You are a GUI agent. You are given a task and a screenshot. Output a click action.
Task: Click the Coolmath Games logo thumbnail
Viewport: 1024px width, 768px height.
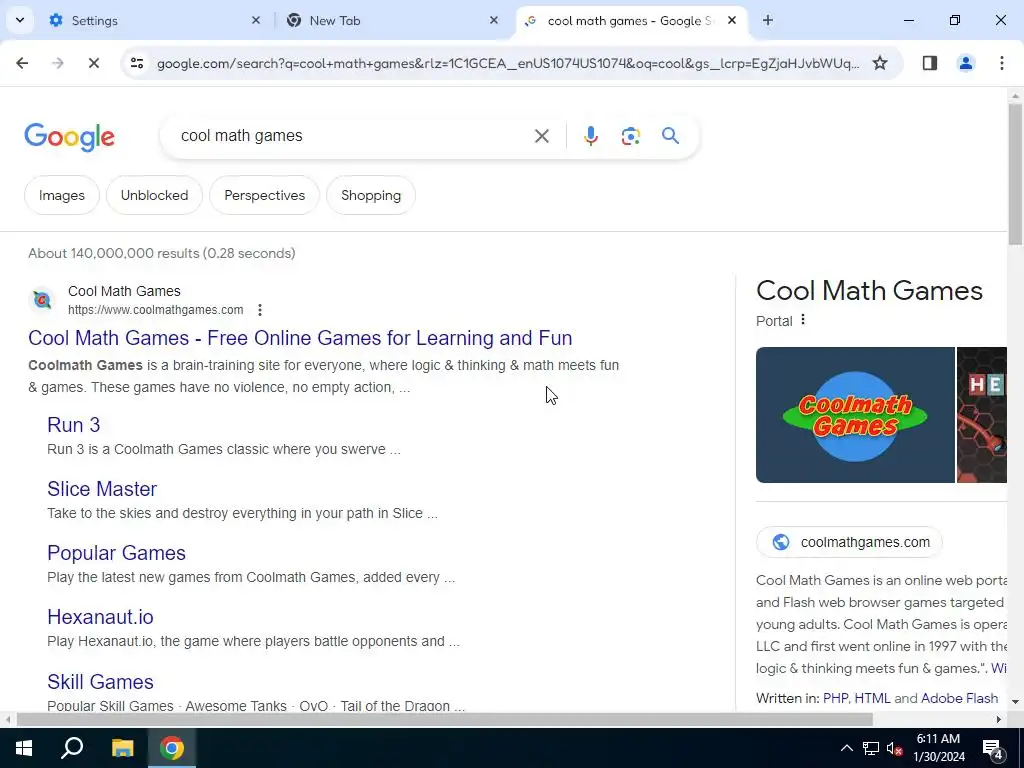[x=855, y=415]
